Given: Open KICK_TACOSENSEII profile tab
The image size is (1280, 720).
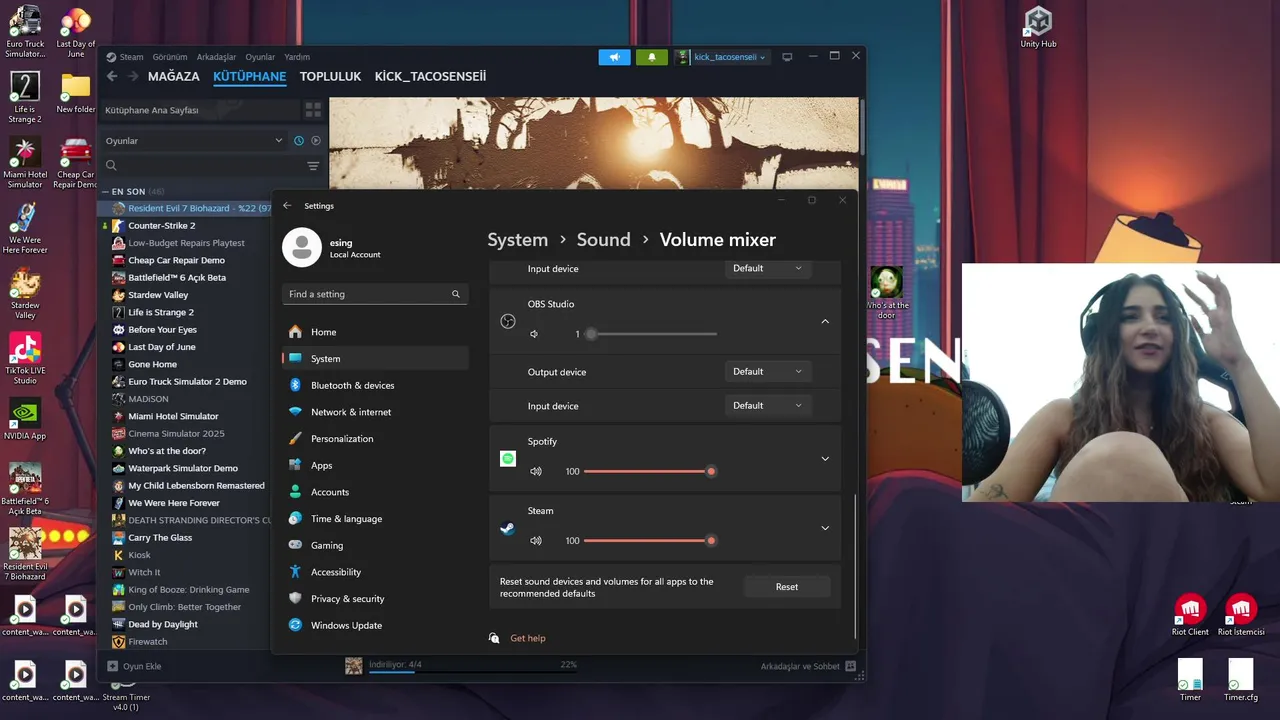Looking at the screenshot, I should click(x=430, y=76).
